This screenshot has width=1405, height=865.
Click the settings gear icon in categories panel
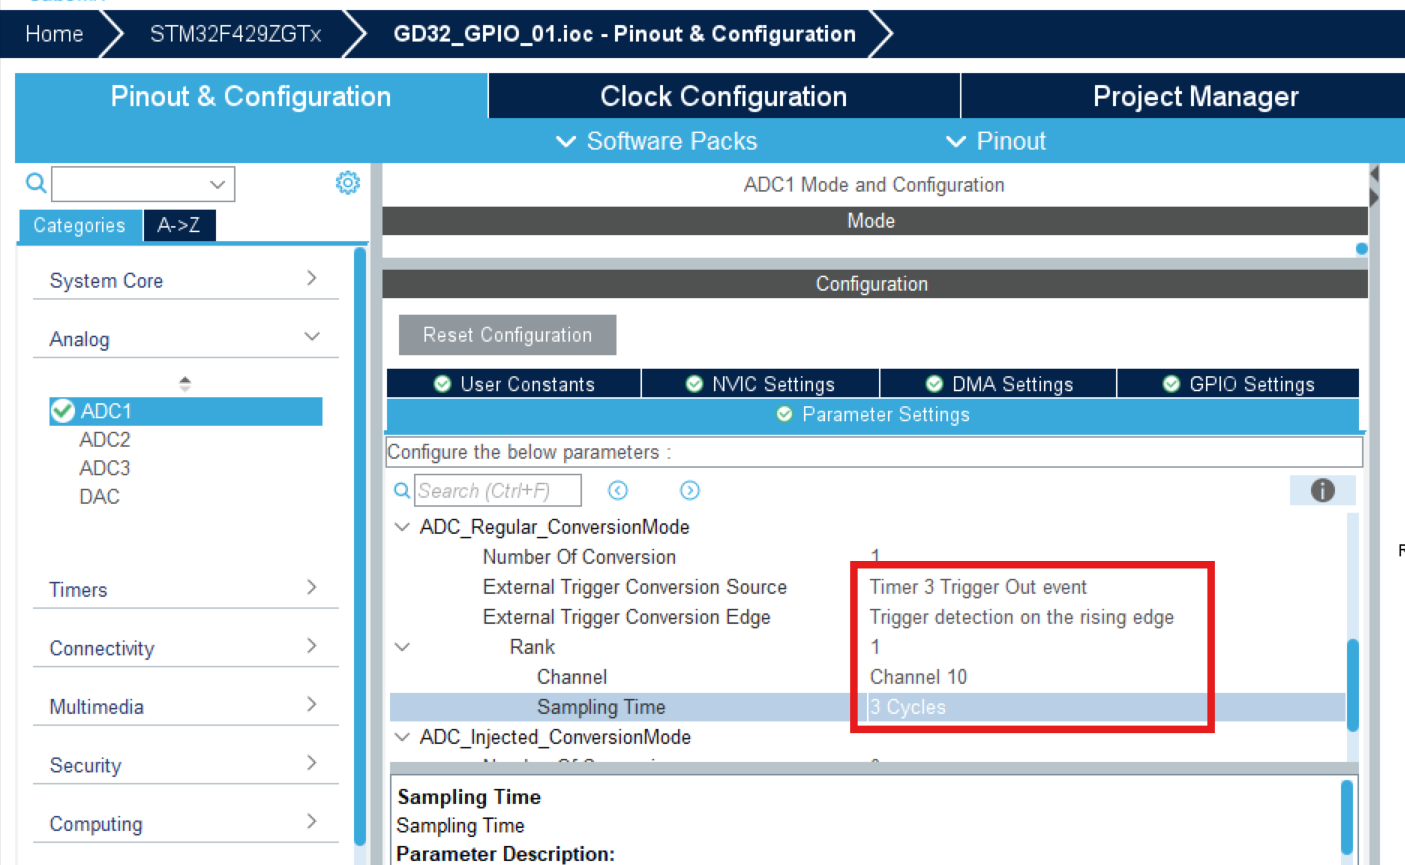347,183
